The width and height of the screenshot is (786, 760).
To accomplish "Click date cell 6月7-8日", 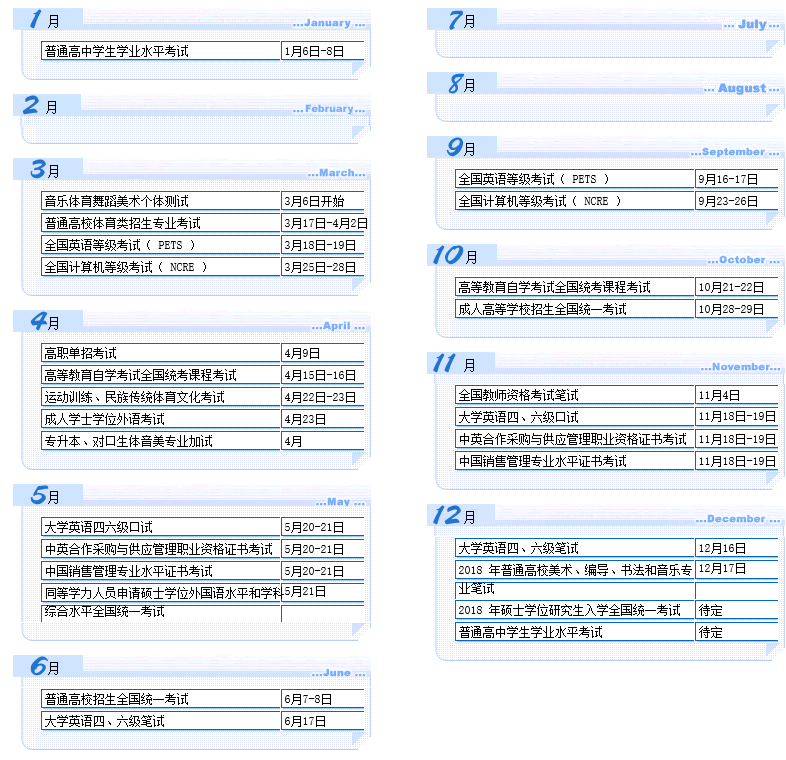I will pos(323,699).
